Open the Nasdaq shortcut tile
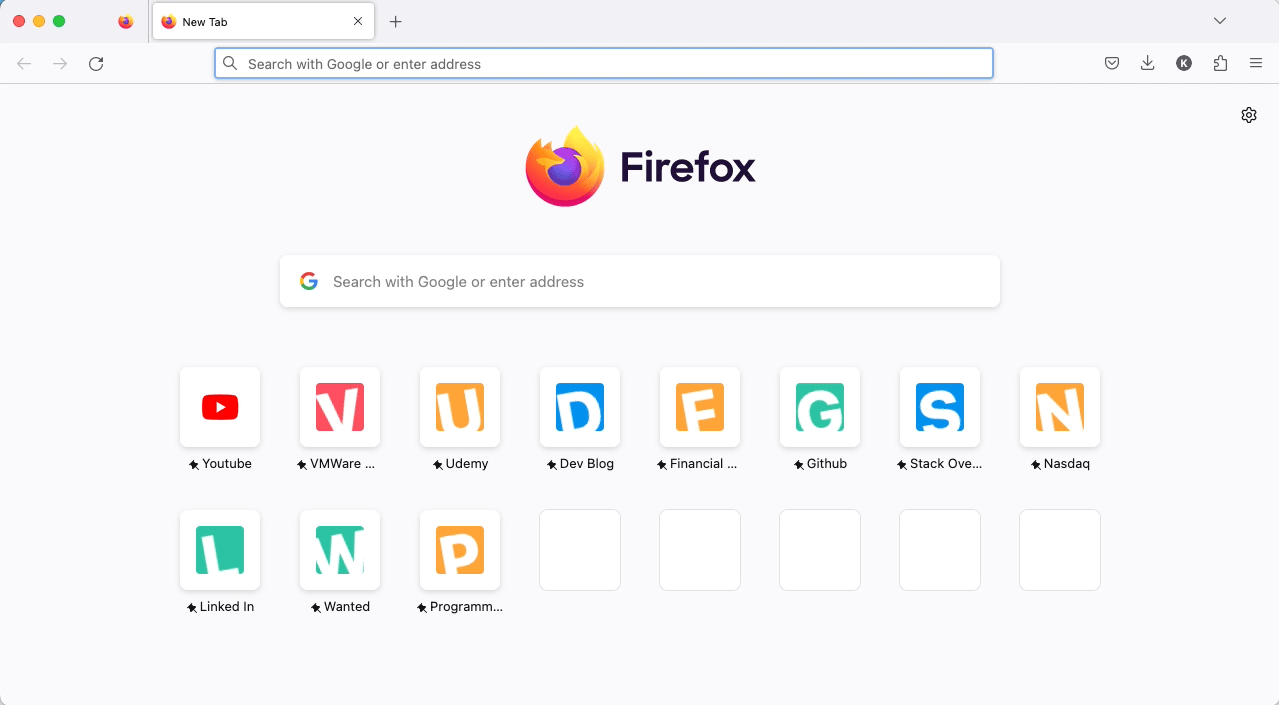1279x705 pixels. pyautogui.click(x=1060, y=407)
